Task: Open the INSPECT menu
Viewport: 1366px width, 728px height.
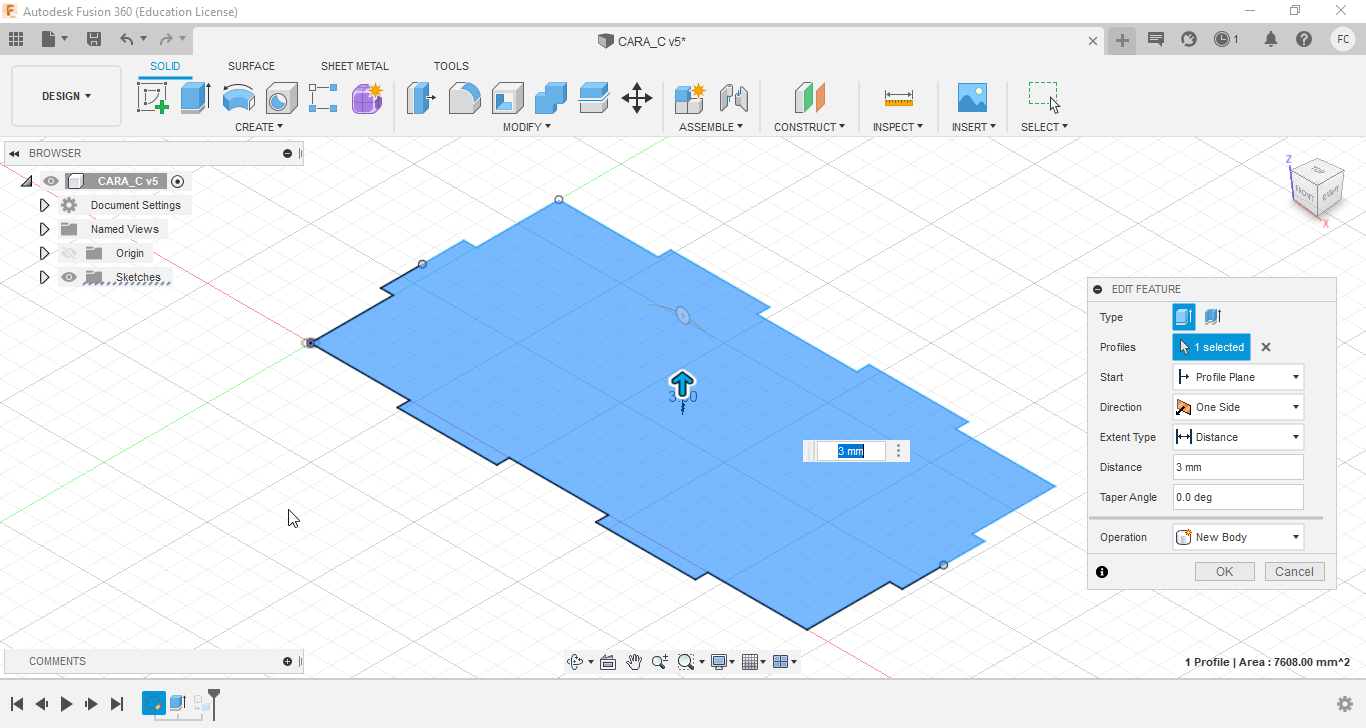Action: (x=898, y=127)
